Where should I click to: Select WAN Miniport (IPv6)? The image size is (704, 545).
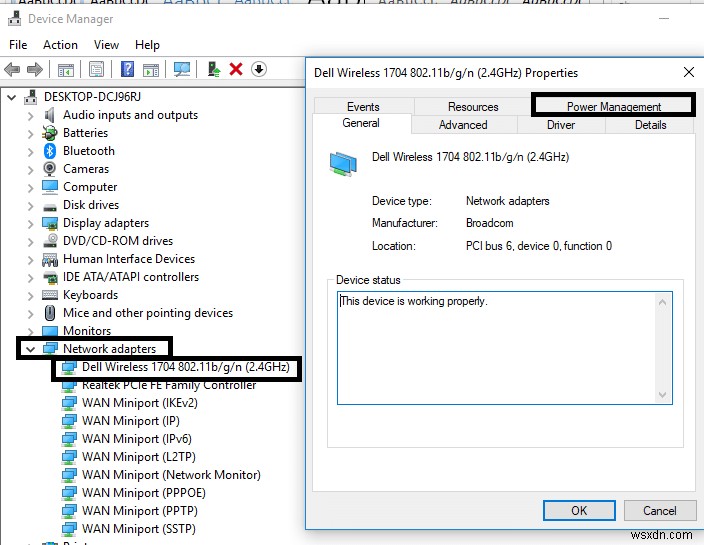(136, 439)
